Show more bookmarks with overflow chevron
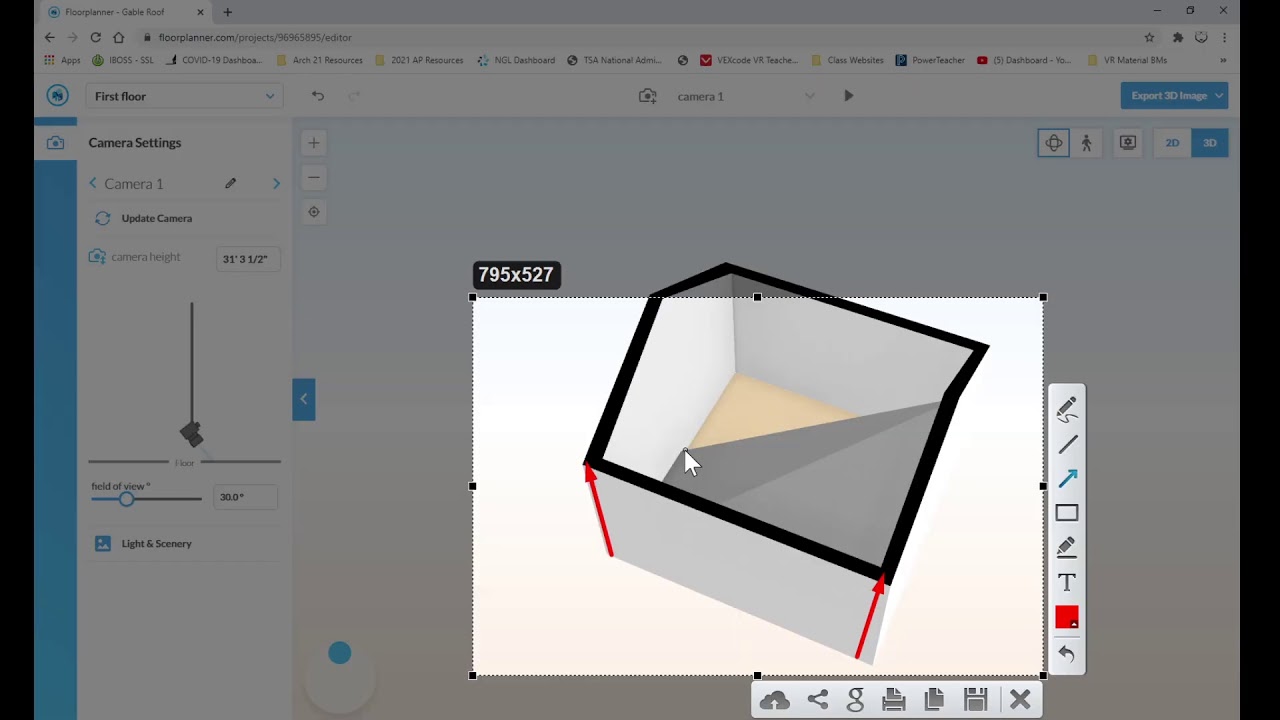Screen dimensions: 1280x720 [x=1222, y=60]
